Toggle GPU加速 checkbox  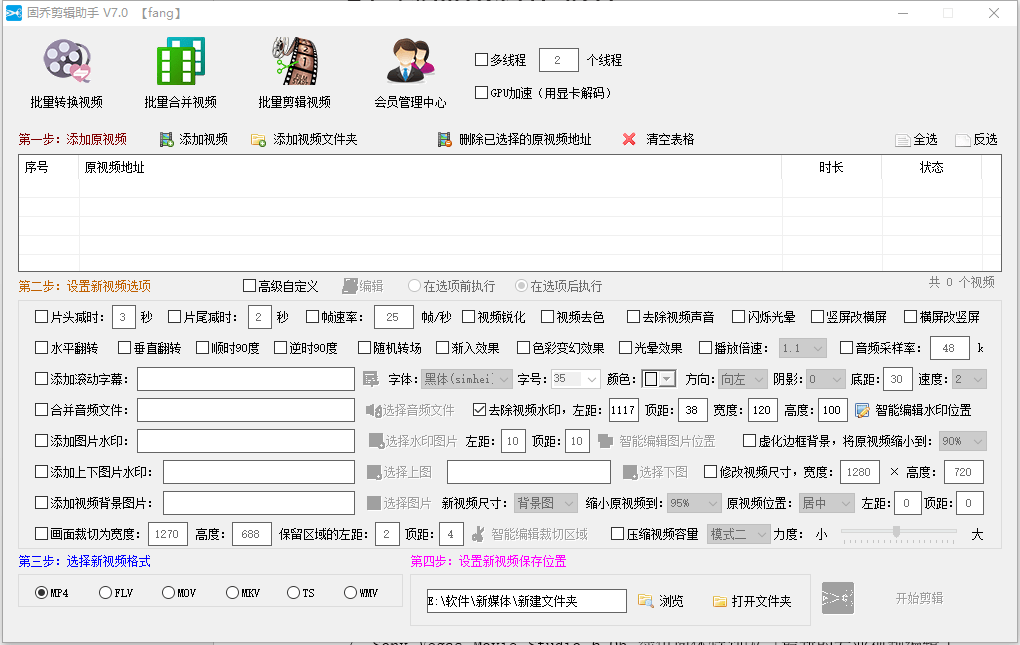(481, 93)
